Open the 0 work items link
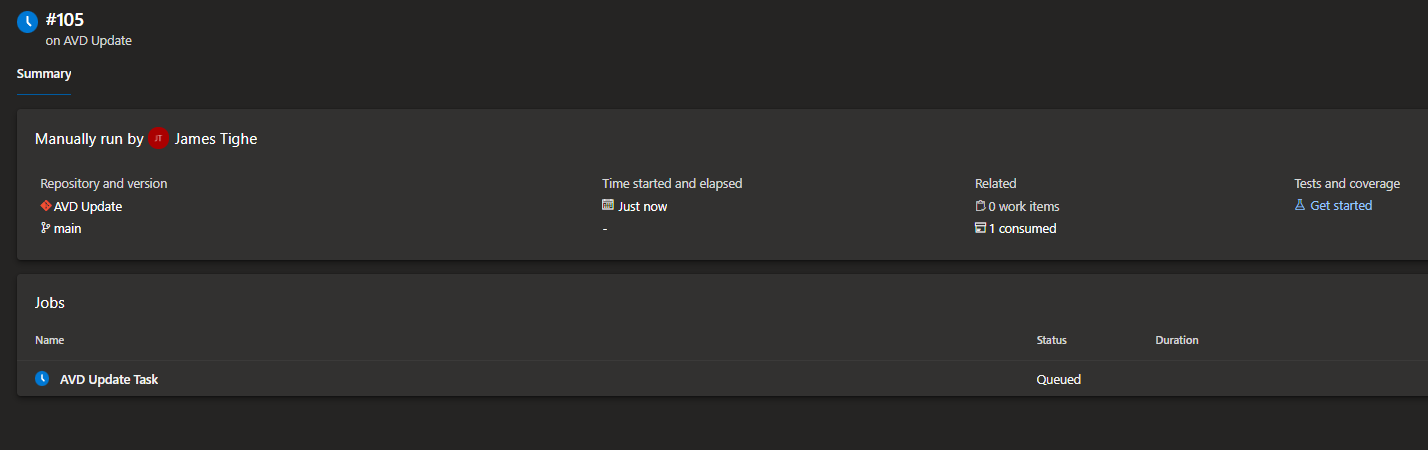Screen dimensions: 1428x450 pyautogui.click(x=1024, y=206)
